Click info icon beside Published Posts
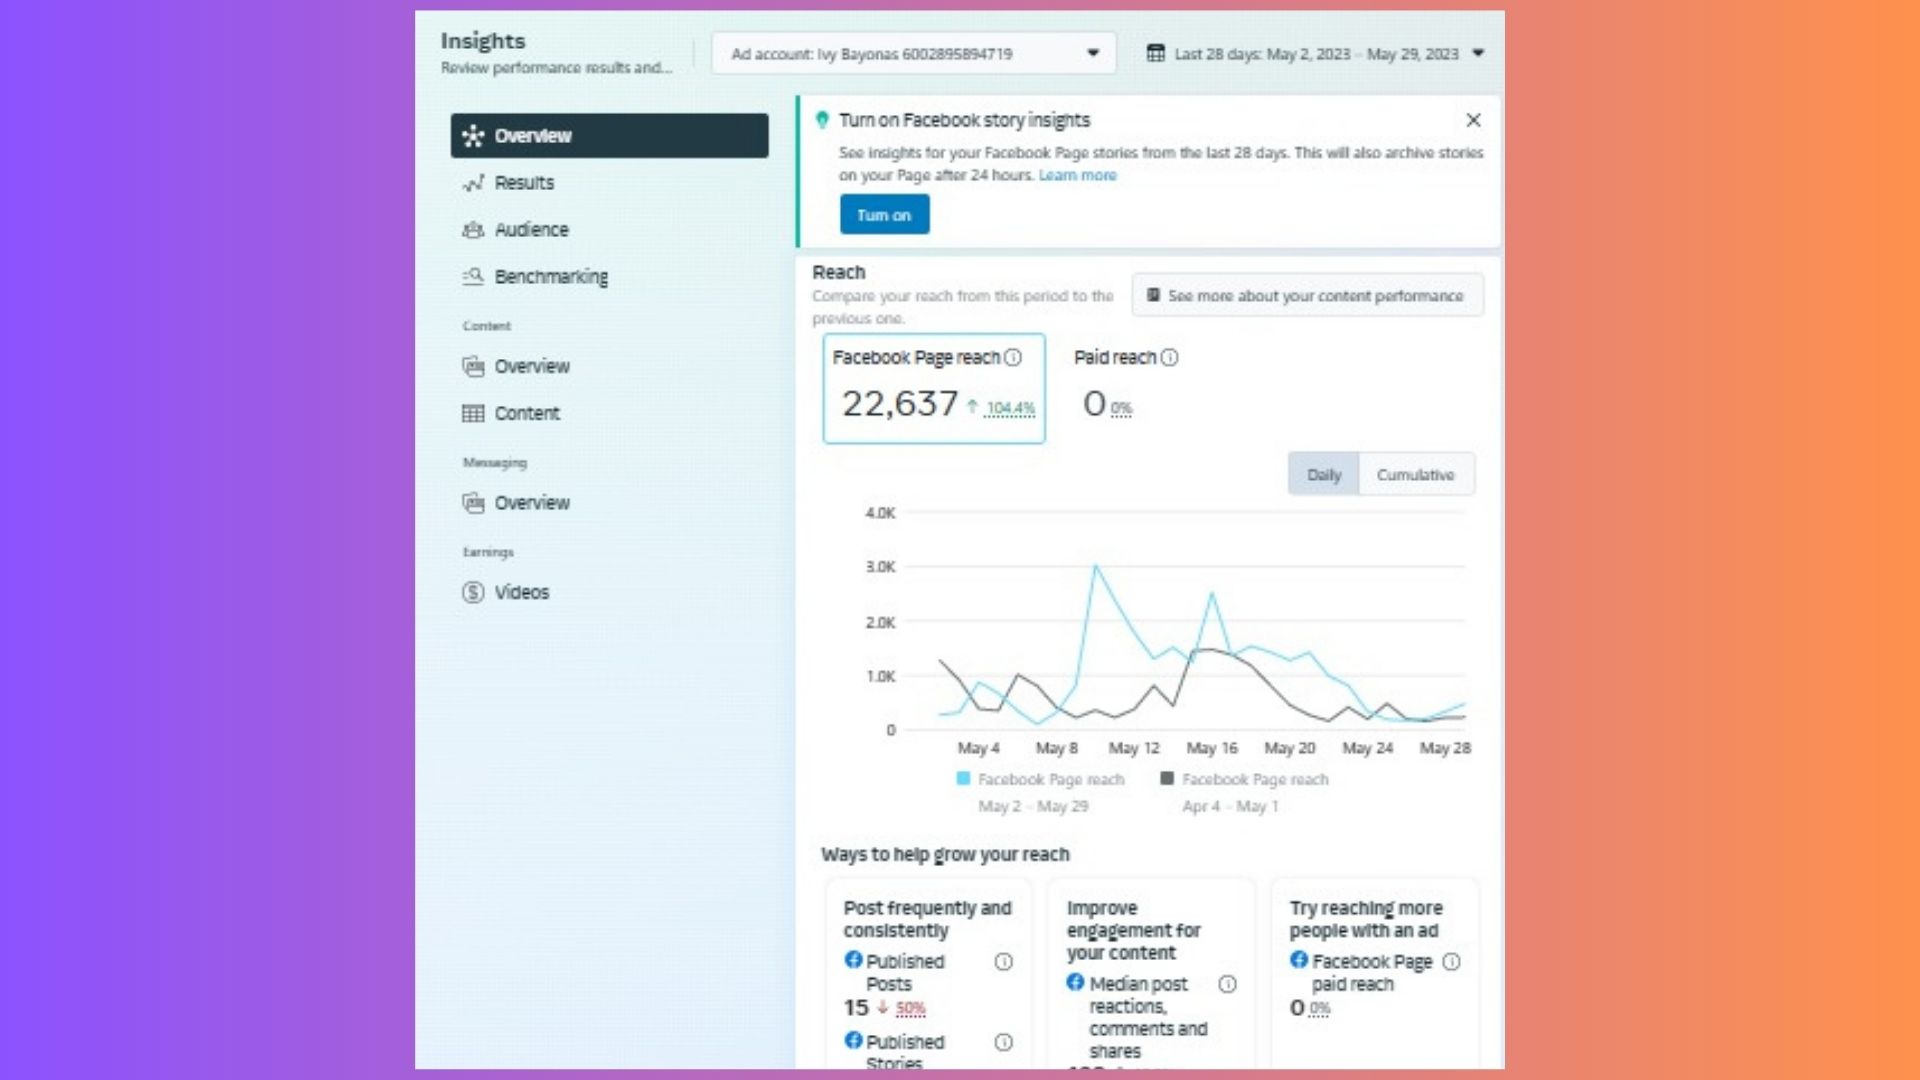This screenshot has height=1080, width=1920. coord(1003,962)
